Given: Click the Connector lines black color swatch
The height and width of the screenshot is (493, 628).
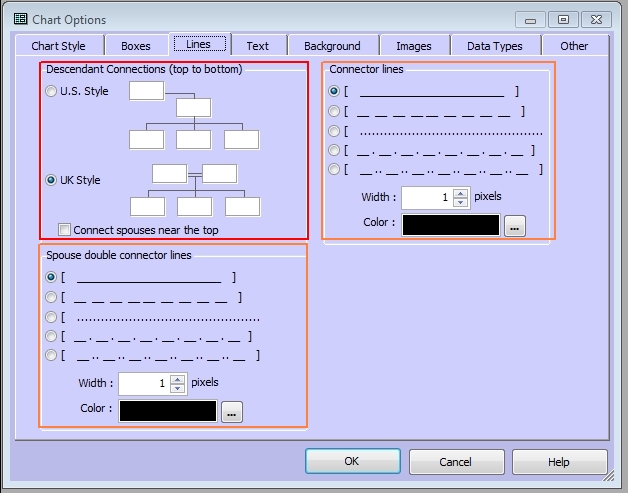Looking at the screenshot, I should tap(451, 225).
